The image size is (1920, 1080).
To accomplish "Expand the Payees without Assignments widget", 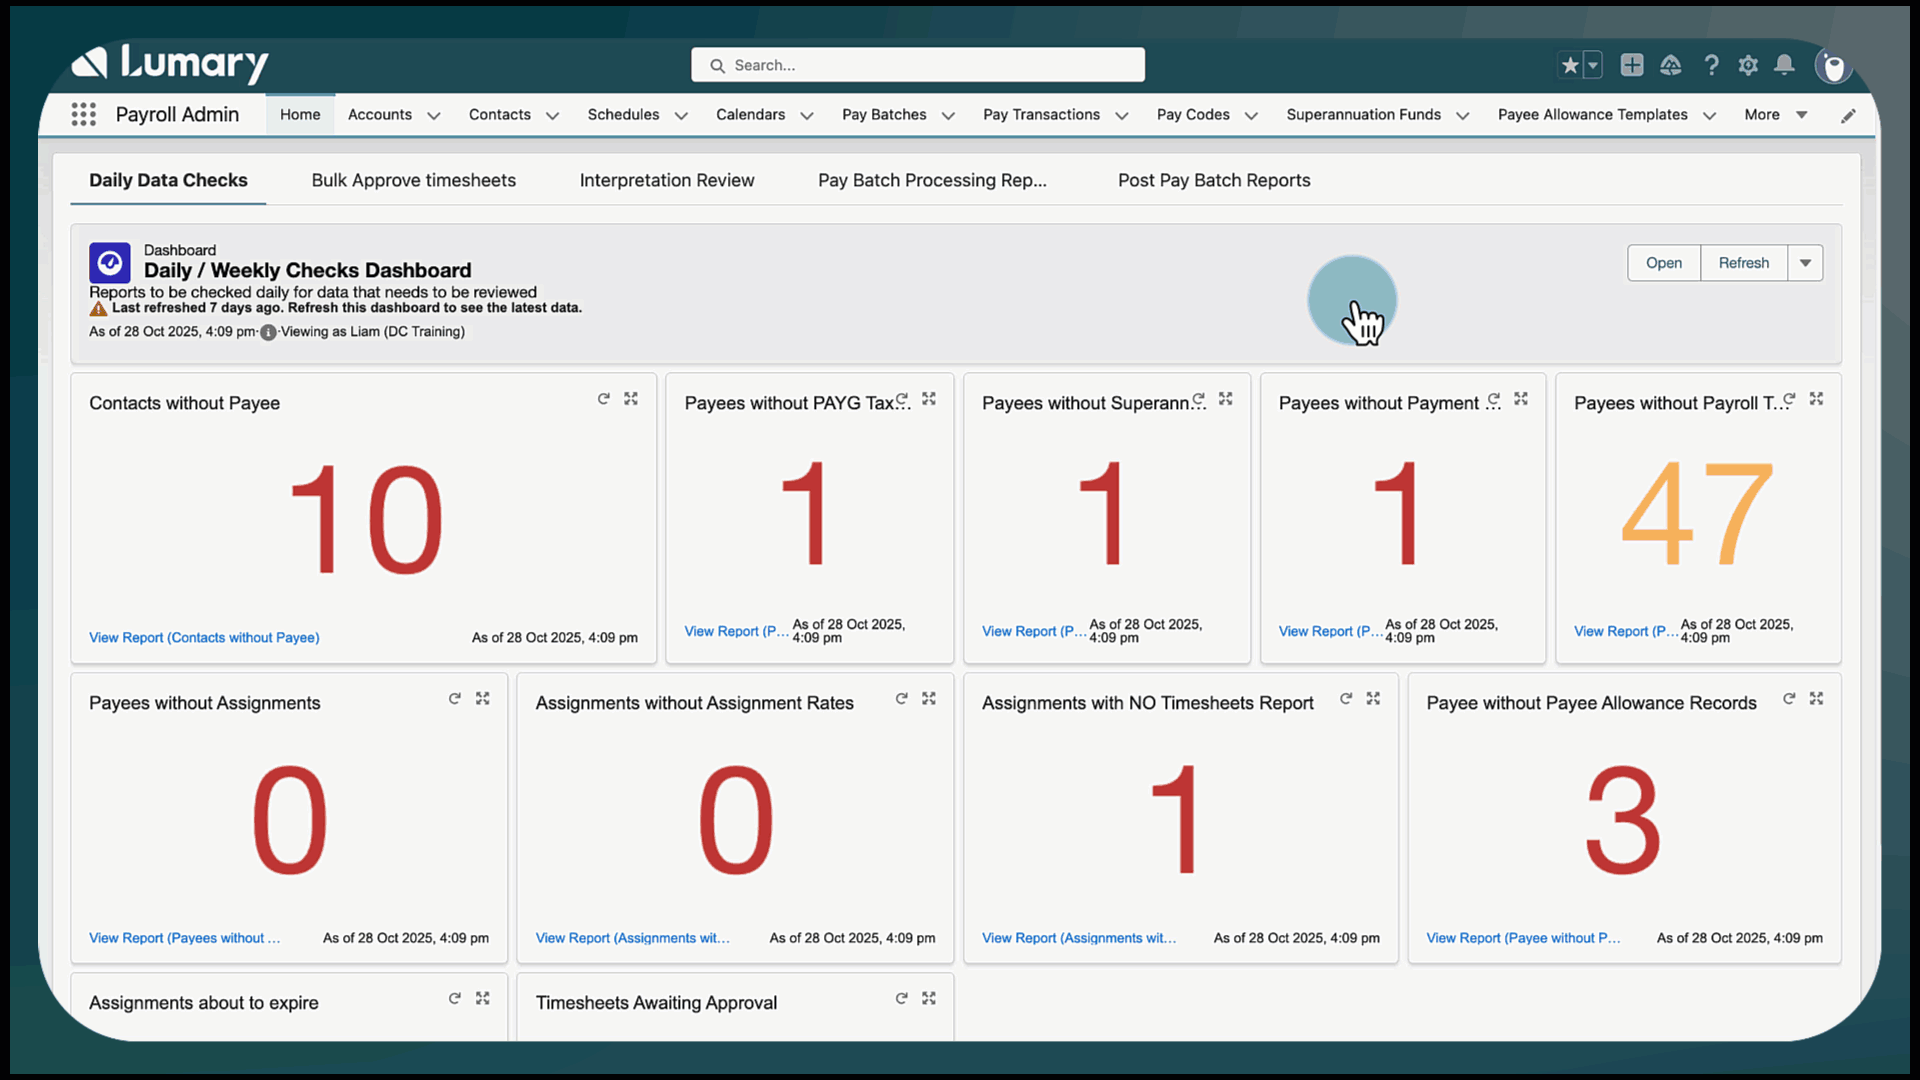I will point(482,699).
